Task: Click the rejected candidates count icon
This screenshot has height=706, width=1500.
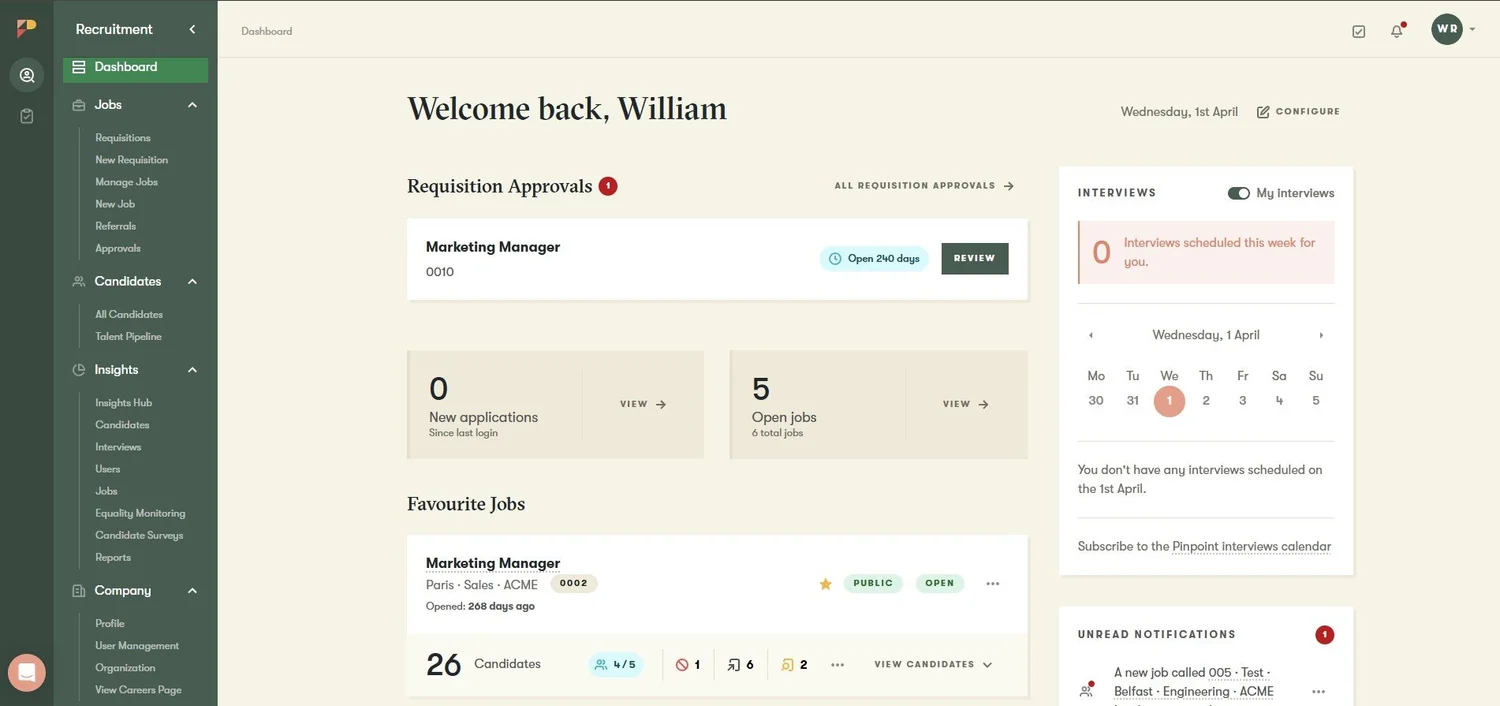Action: [x=682, y=665]
